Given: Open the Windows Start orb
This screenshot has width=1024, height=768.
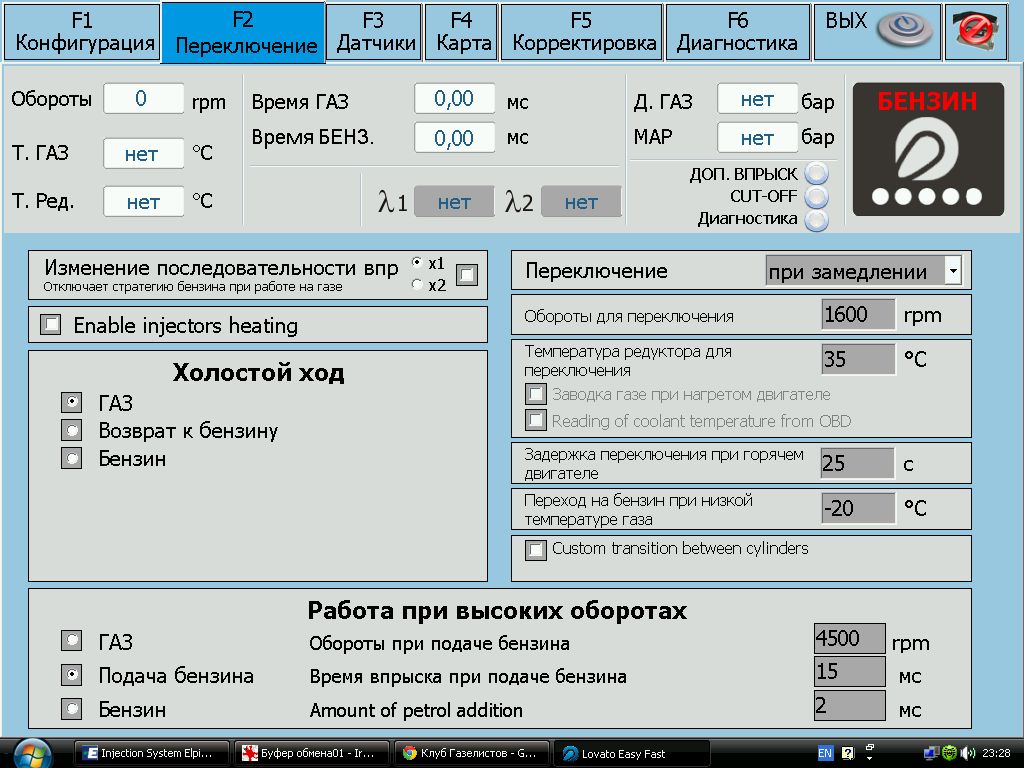Looking at the screenshot, I should [34, 752].
